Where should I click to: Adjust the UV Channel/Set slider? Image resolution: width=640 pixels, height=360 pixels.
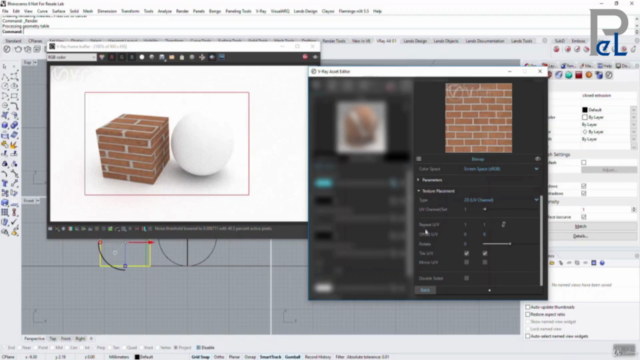point(509,209)
